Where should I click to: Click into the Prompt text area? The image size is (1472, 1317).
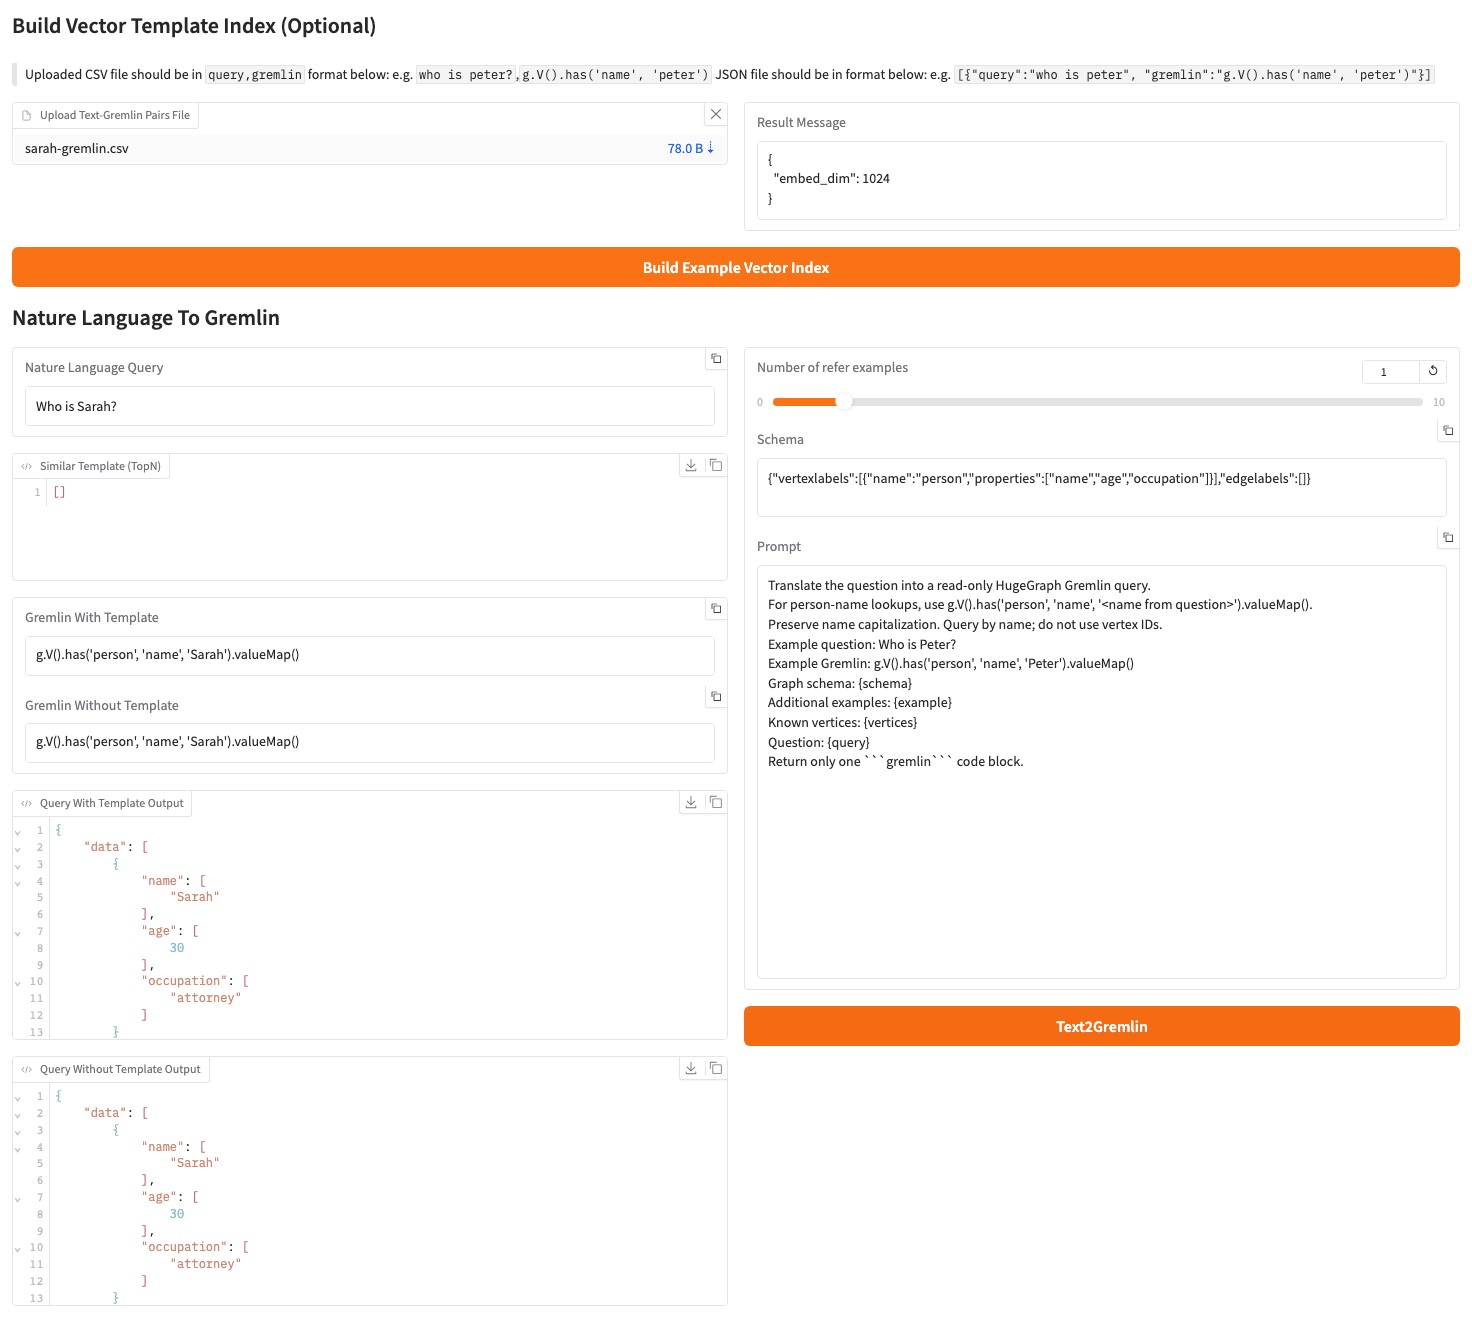click(1102, 772)
